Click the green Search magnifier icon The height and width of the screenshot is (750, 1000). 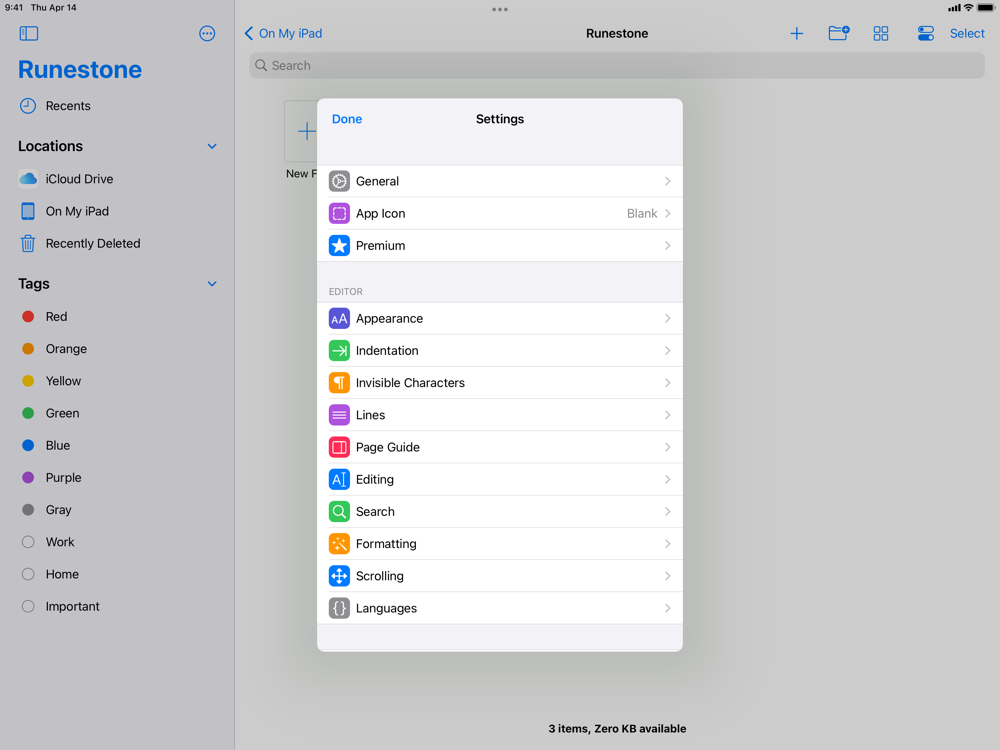point(339,511)
